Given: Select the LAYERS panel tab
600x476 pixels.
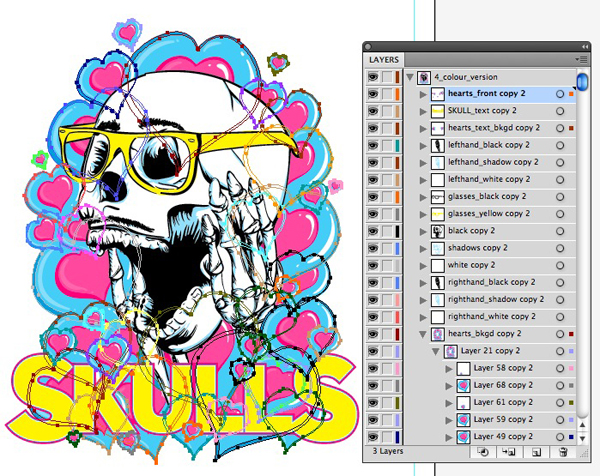Looking at the screenshot, I should tap(384, 60).
